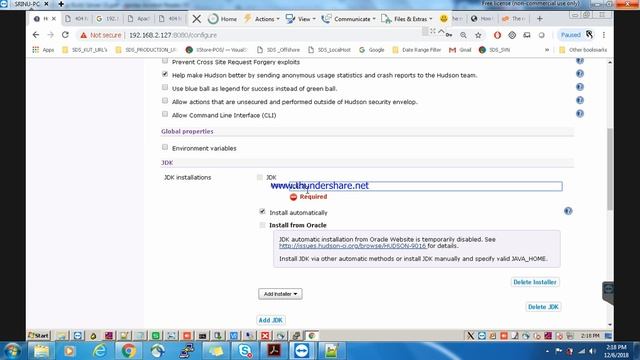Open File Explorer from local taskbar
The image size is (640, 360).
[x=41, y=351]
